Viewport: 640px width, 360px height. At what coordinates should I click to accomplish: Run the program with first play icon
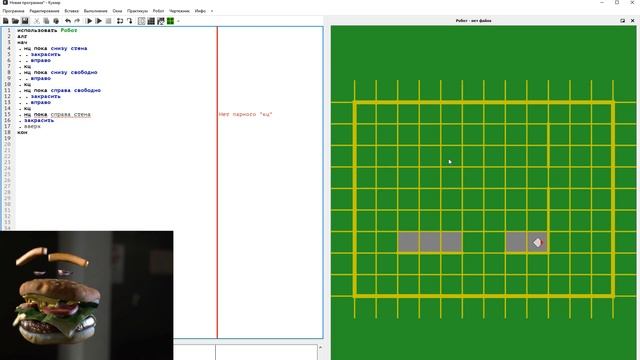89,21
